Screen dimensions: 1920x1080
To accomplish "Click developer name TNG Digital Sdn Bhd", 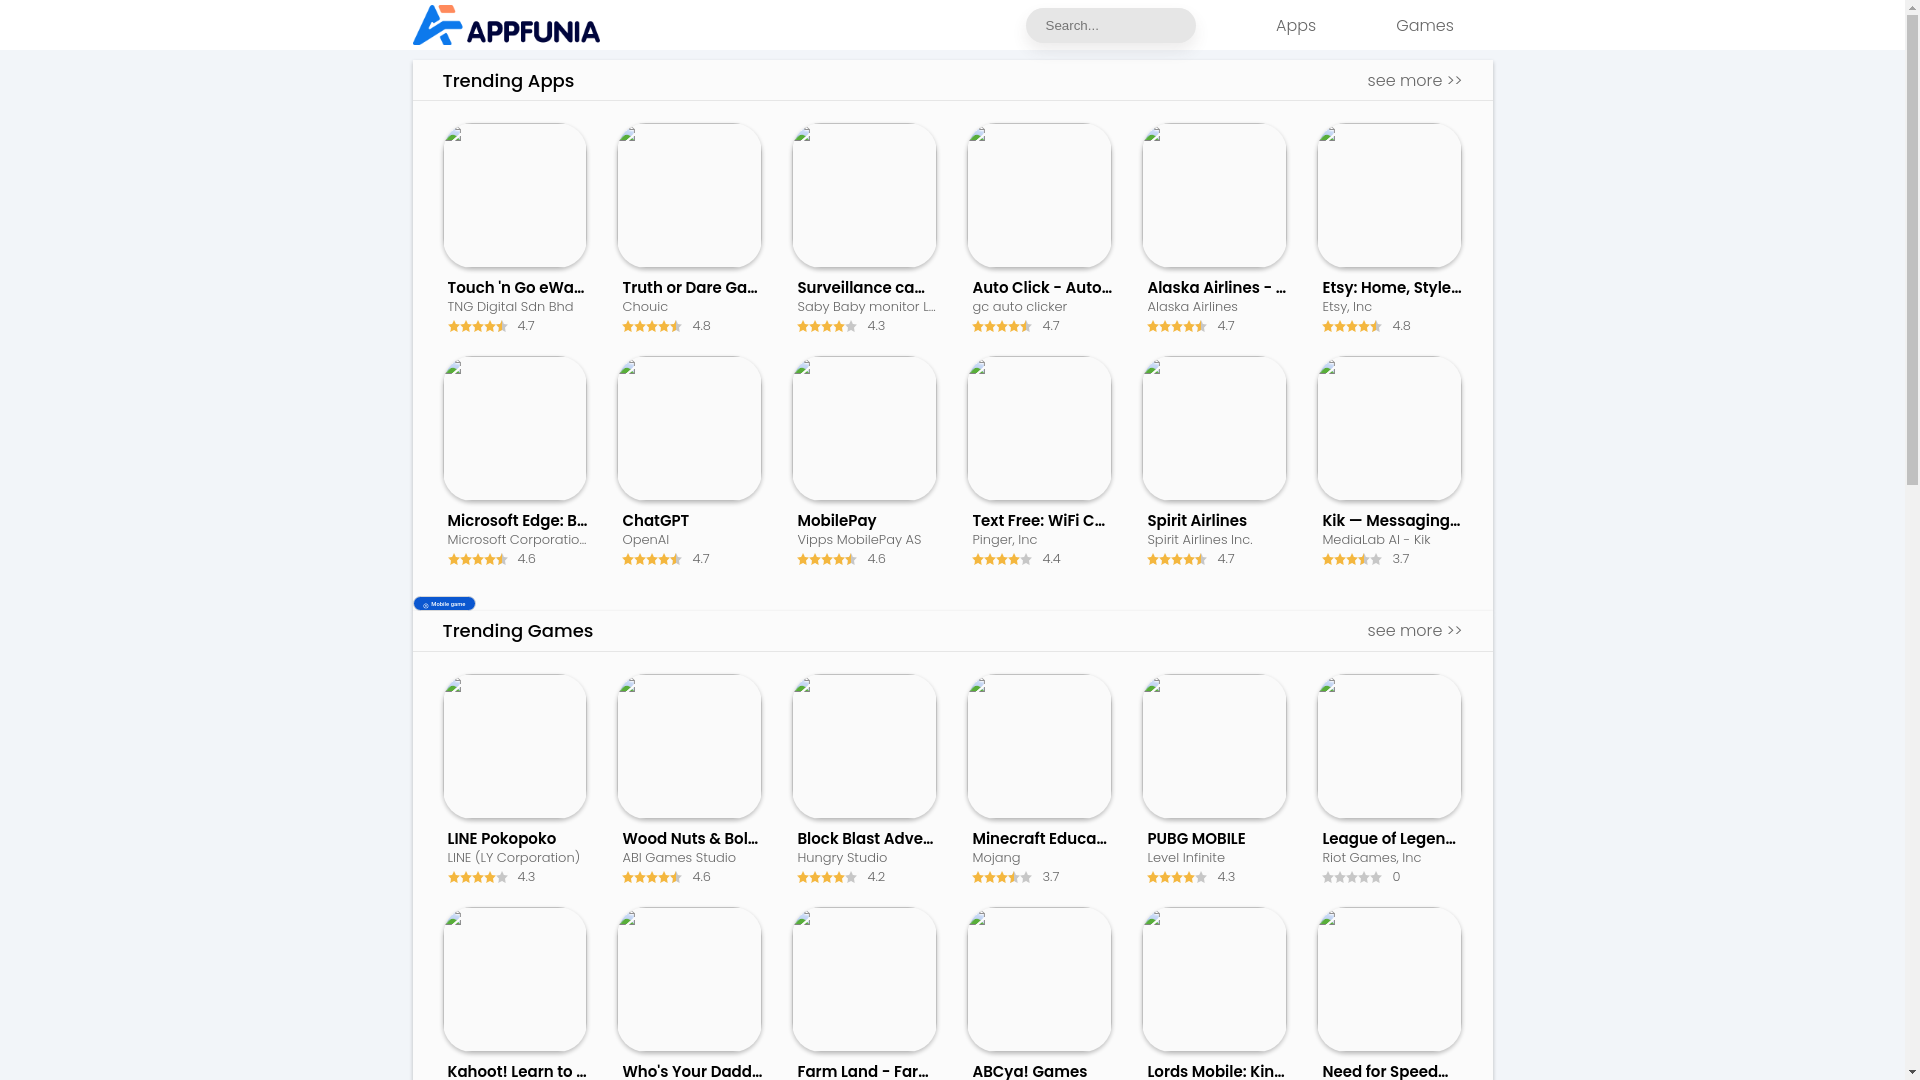I will (510, 307).
